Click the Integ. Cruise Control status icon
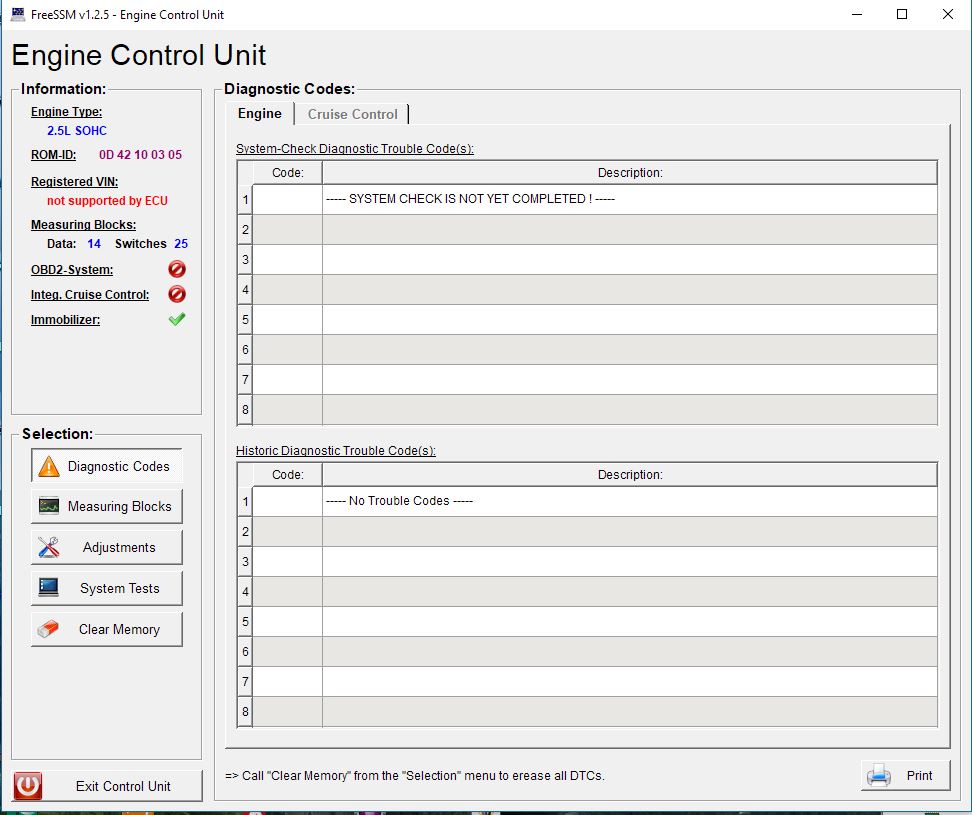Image resolution: width=972 pixels, height=815 pixels. coord(177,295)
